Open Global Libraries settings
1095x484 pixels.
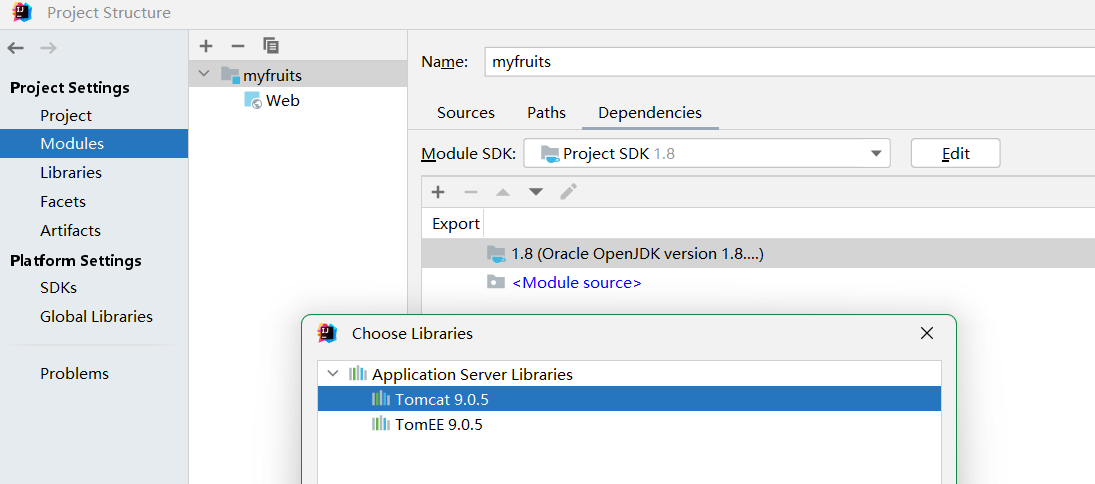tap(96, 316)
